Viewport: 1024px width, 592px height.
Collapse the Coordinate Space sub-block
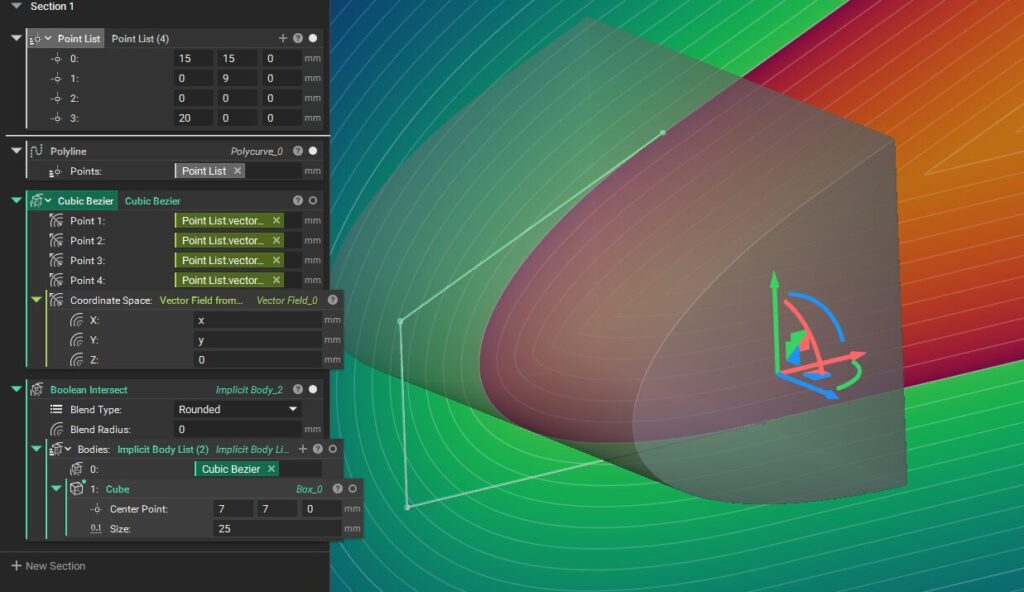[37, 300]
